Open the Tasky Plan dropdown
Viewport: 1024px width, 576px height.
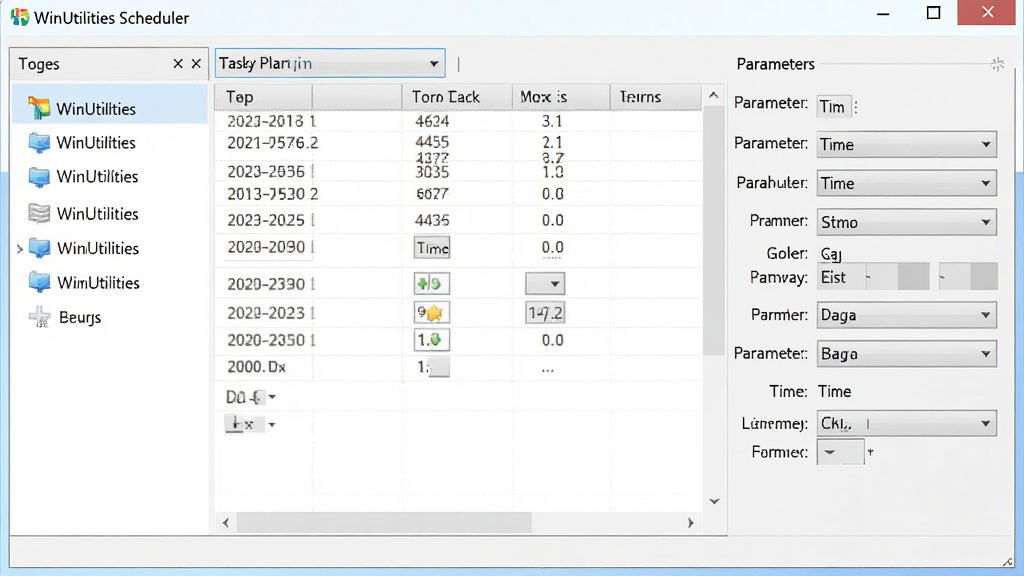(x=330, y=63)
